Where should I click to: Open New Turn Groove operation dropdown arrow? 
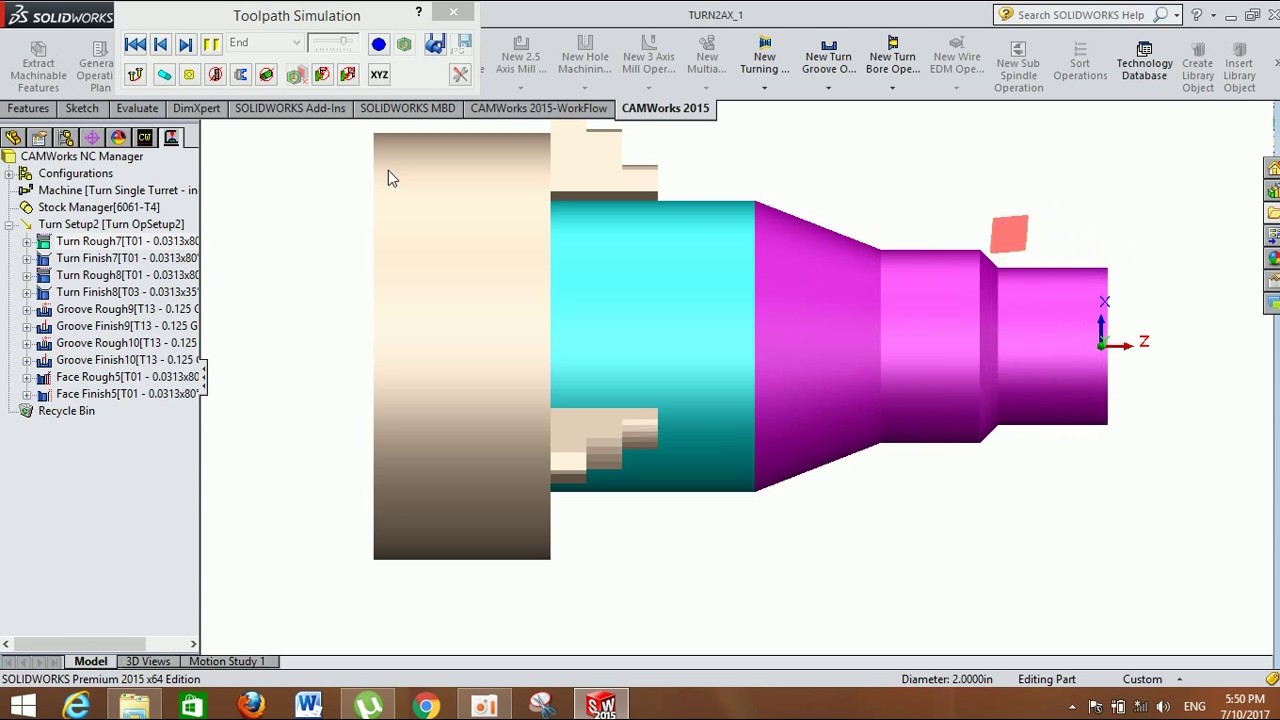click(828, 88)
